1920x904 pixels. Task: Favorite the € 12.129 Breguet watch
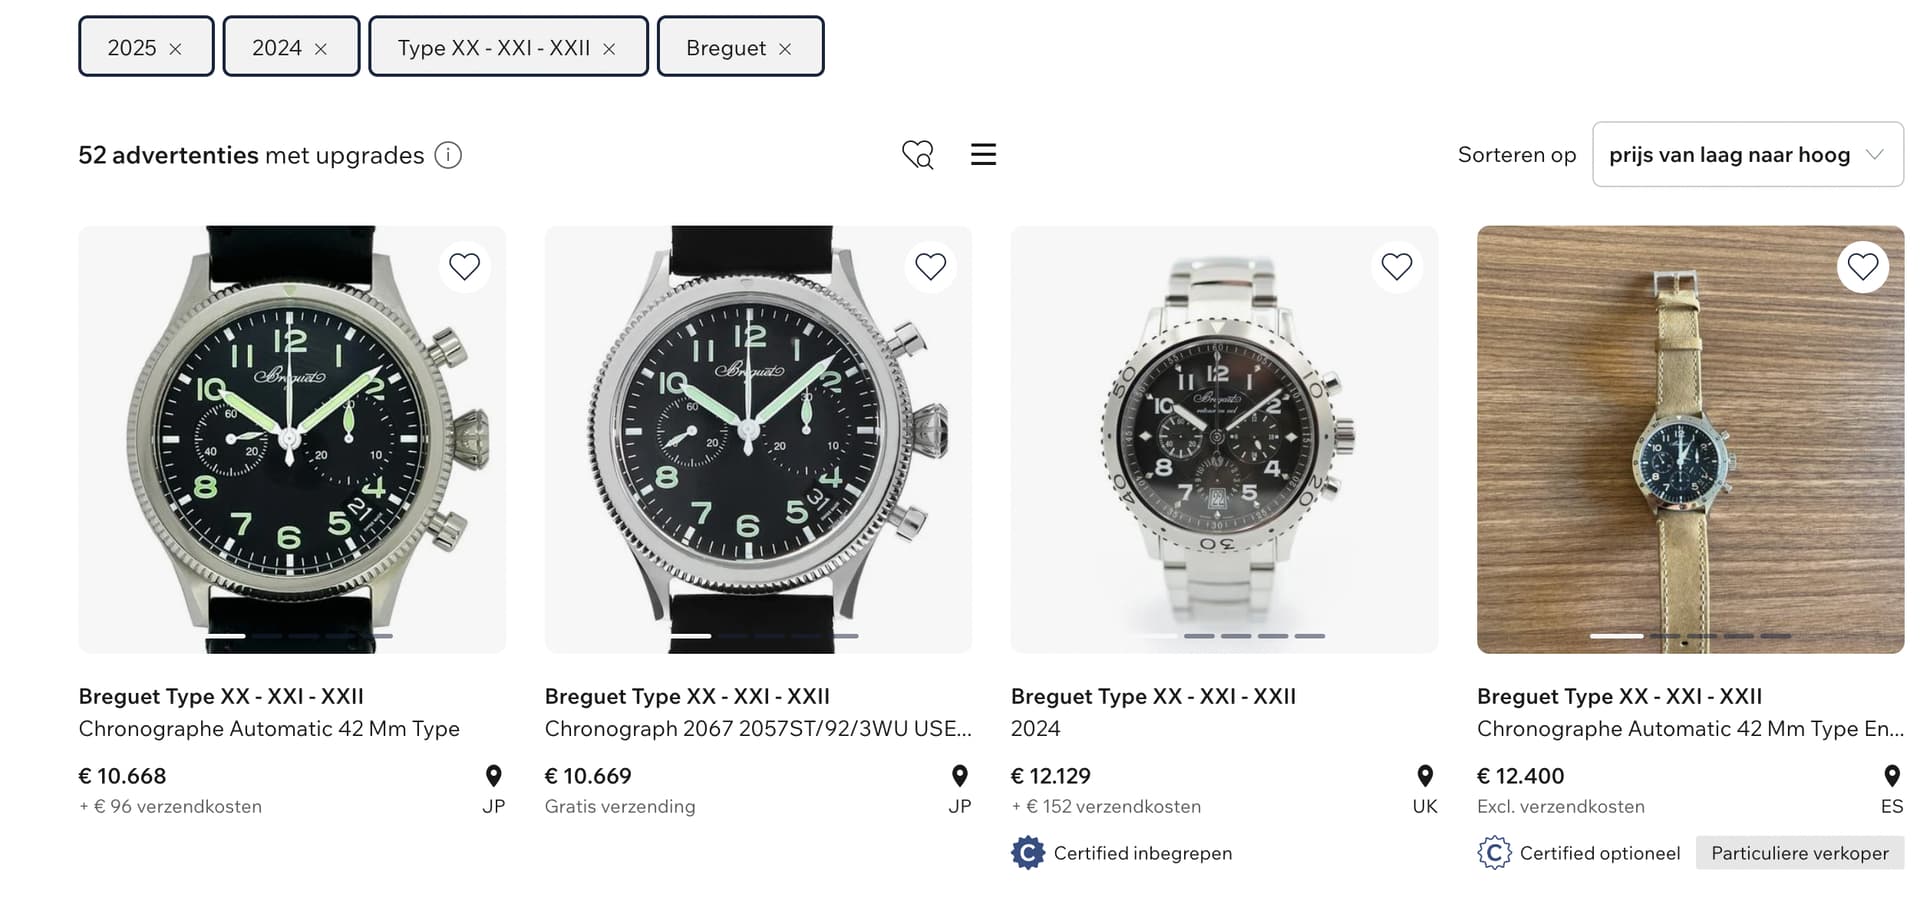1396,267
